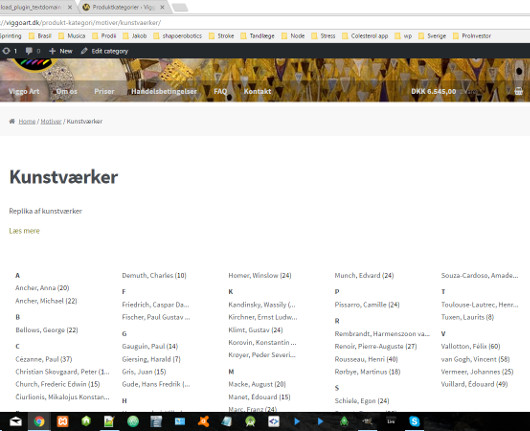Open Android Studio from the taskbar
The image size is (530, 431).
pyautogui.click(x=250, y=422)
